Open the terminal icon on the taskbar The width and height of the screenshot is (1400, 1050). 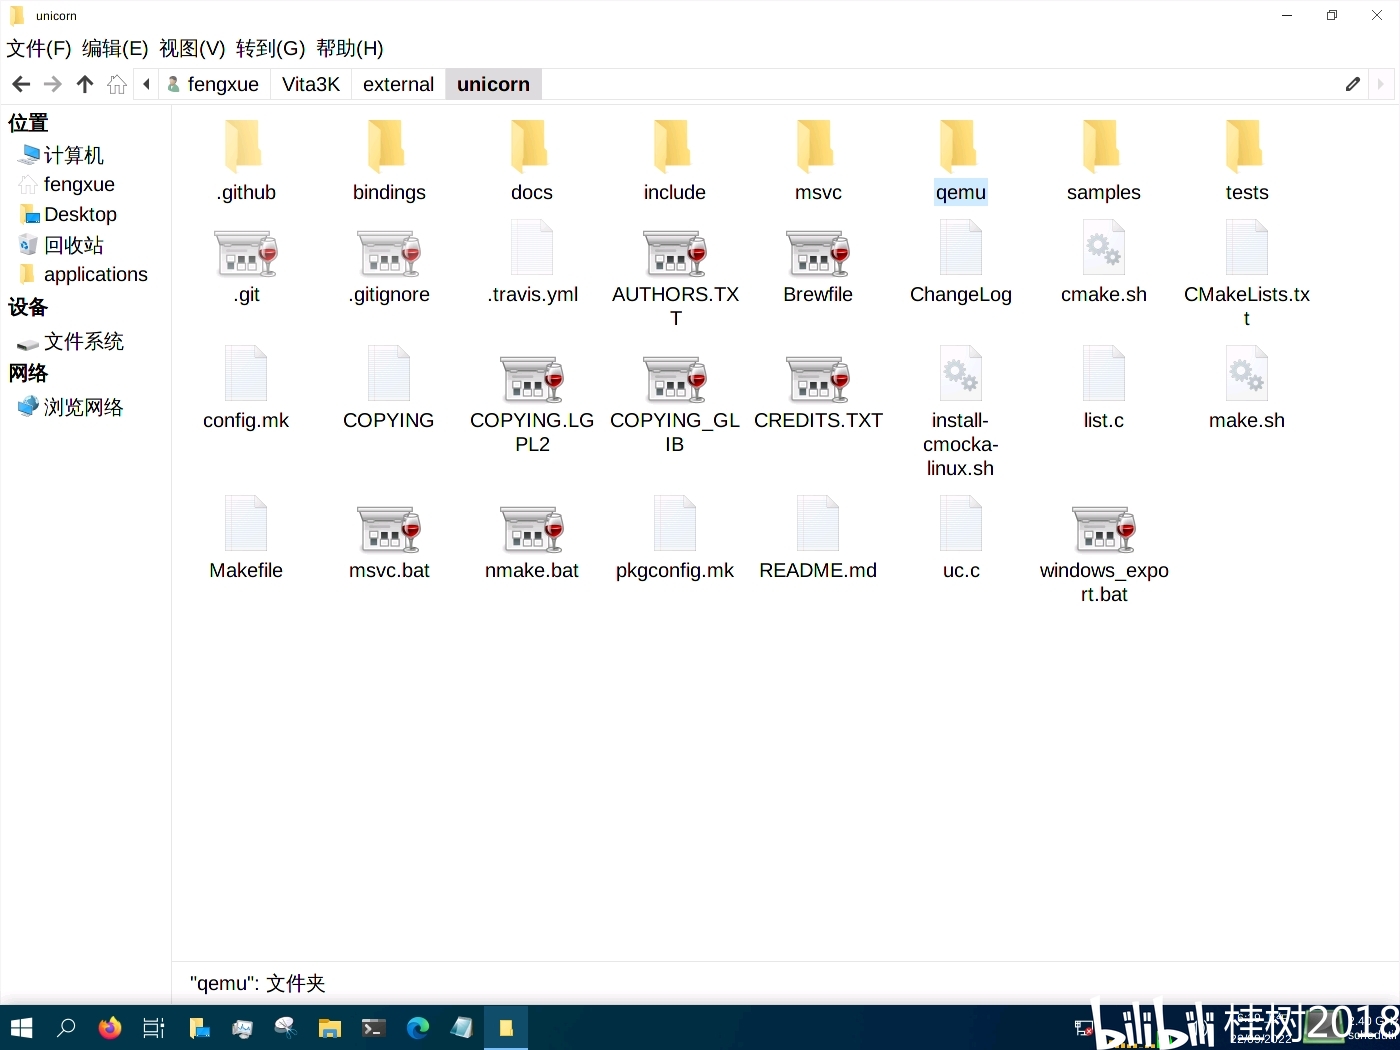(374, 1028)
